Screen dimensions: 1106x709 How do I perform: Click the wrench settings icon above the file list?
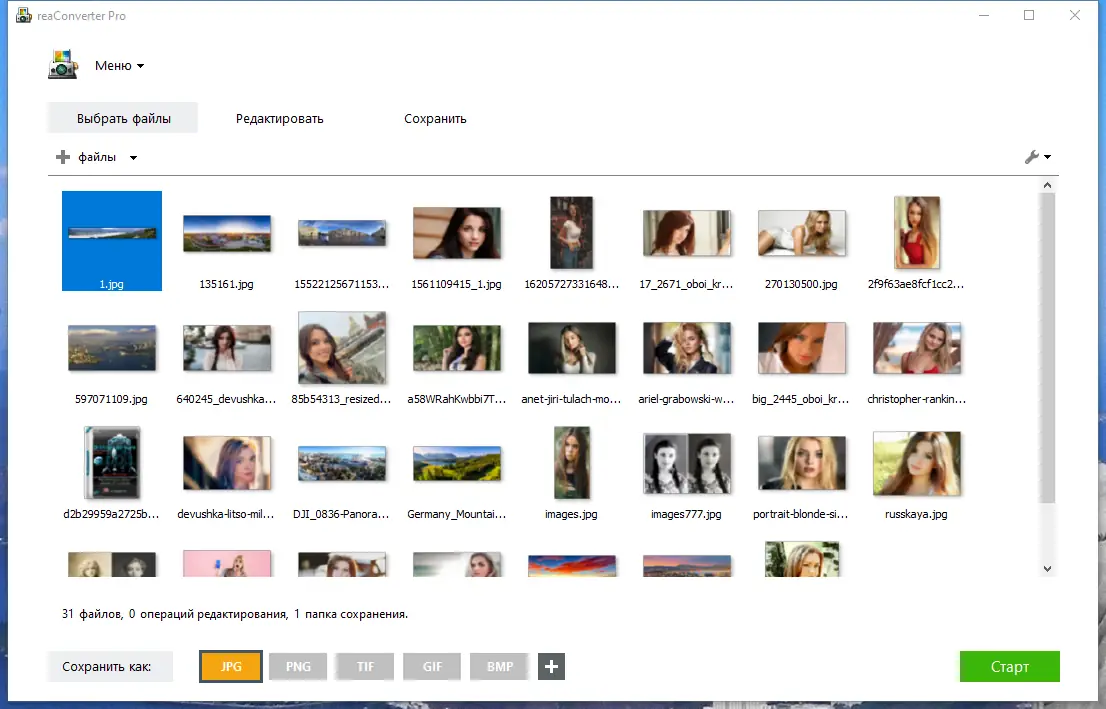click(x=1032, y=157)
